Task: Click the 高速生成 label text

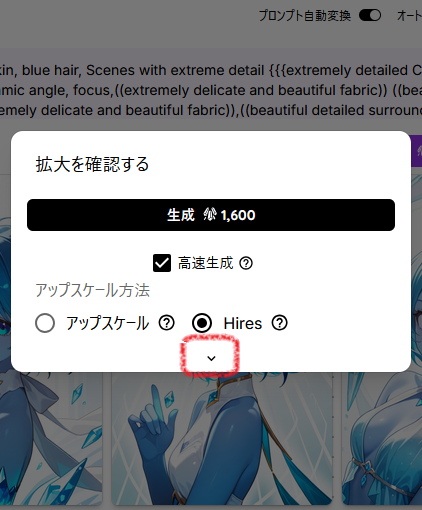Action: (205, 263)
